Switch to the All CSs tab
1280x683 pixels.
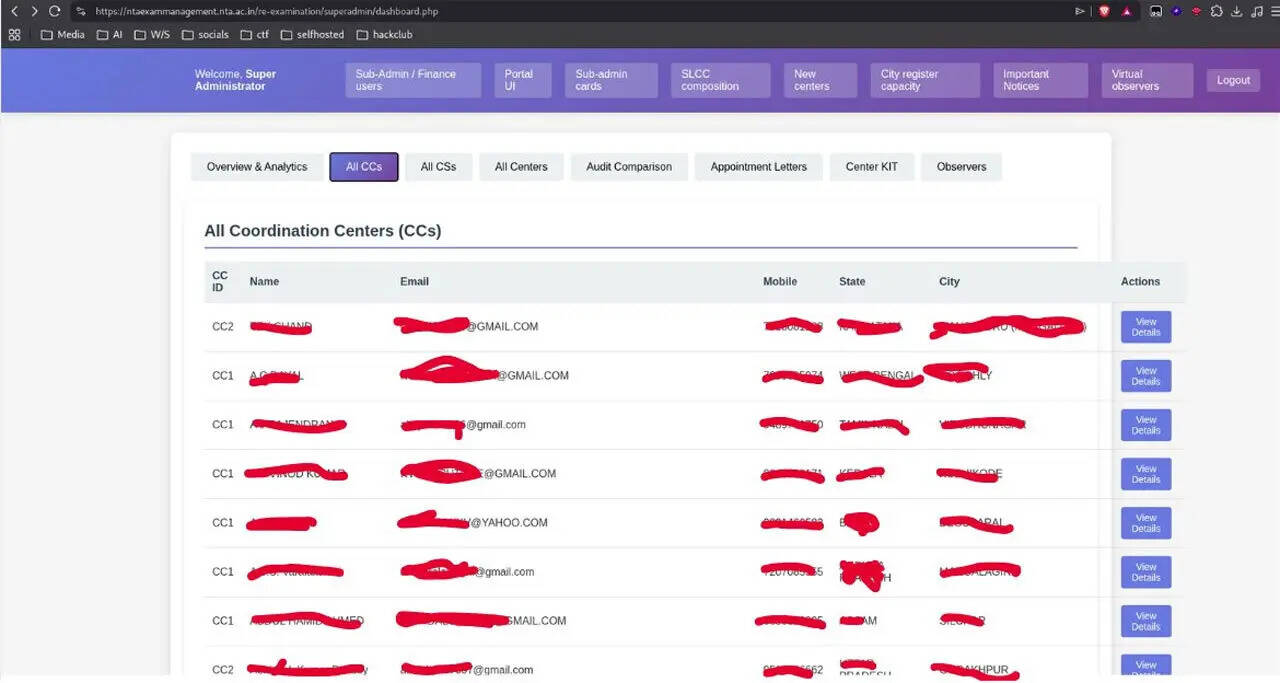click(438, 167)
